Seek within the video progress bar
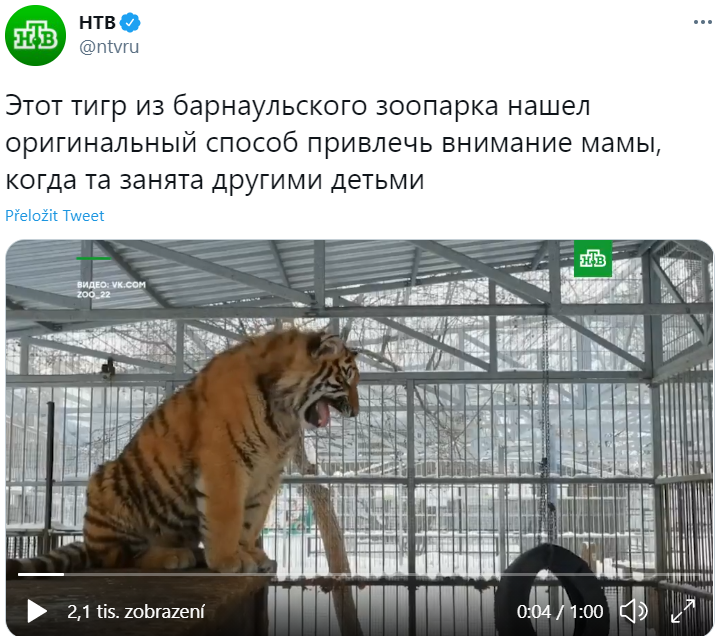 click(x=359, y=574)
